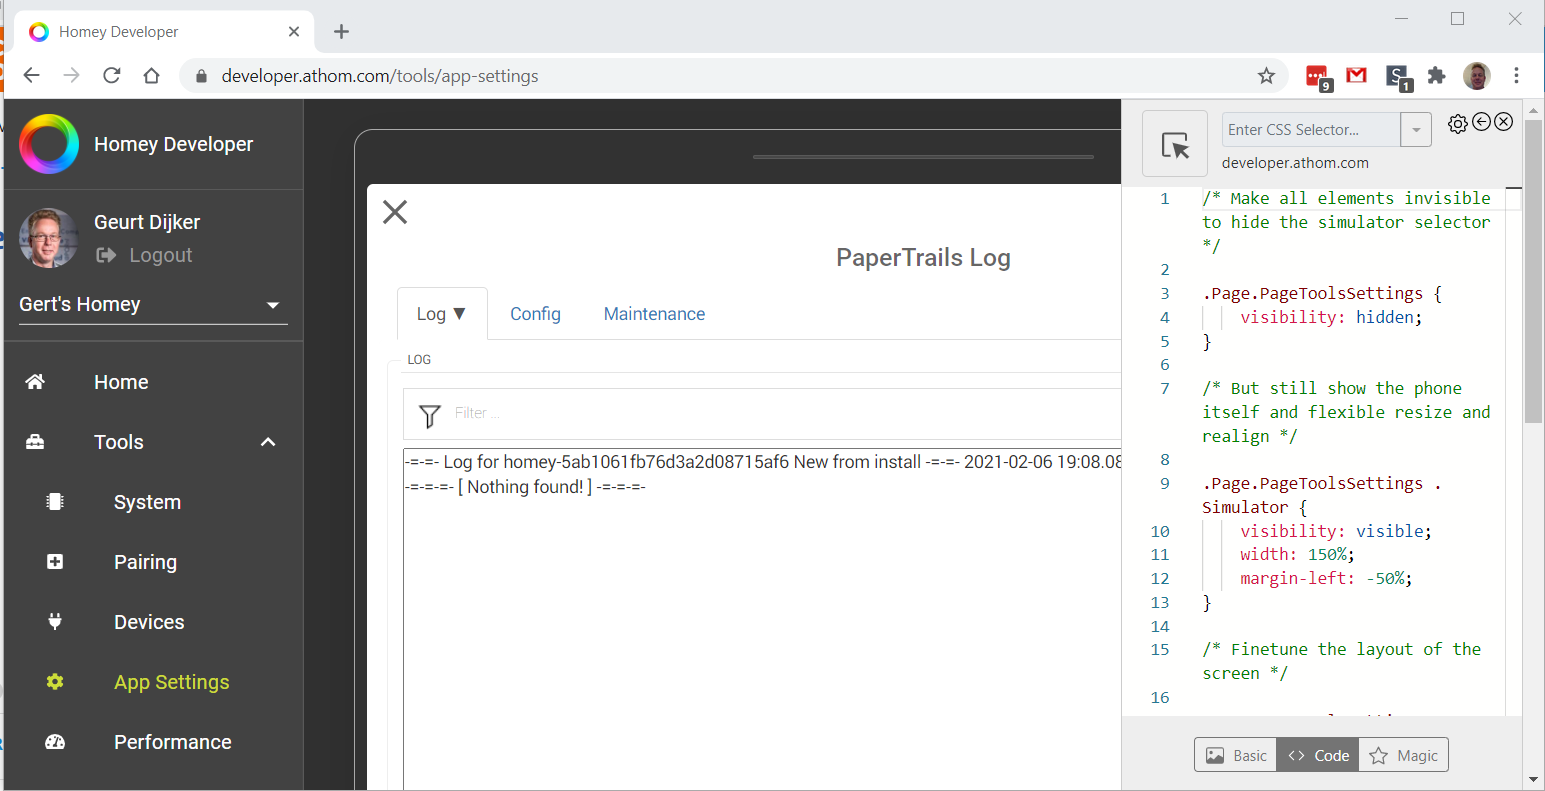1545x791 pixels.
Task: Click the extension panel vertical scrollbar thumb
Action: (1533, 270)
